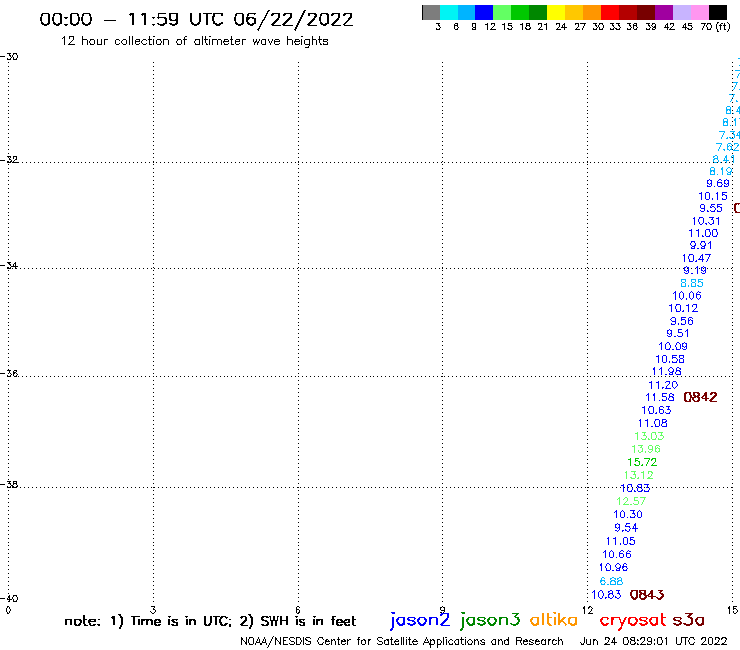Click the wave height value 10.96
The height and width of the screenshot is (650, 740).
(614, 567)
